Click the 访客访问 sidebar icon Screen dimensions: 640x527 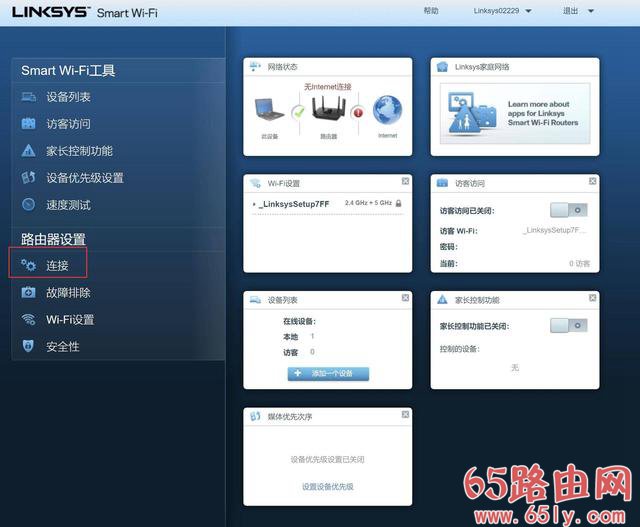[29, 123]
